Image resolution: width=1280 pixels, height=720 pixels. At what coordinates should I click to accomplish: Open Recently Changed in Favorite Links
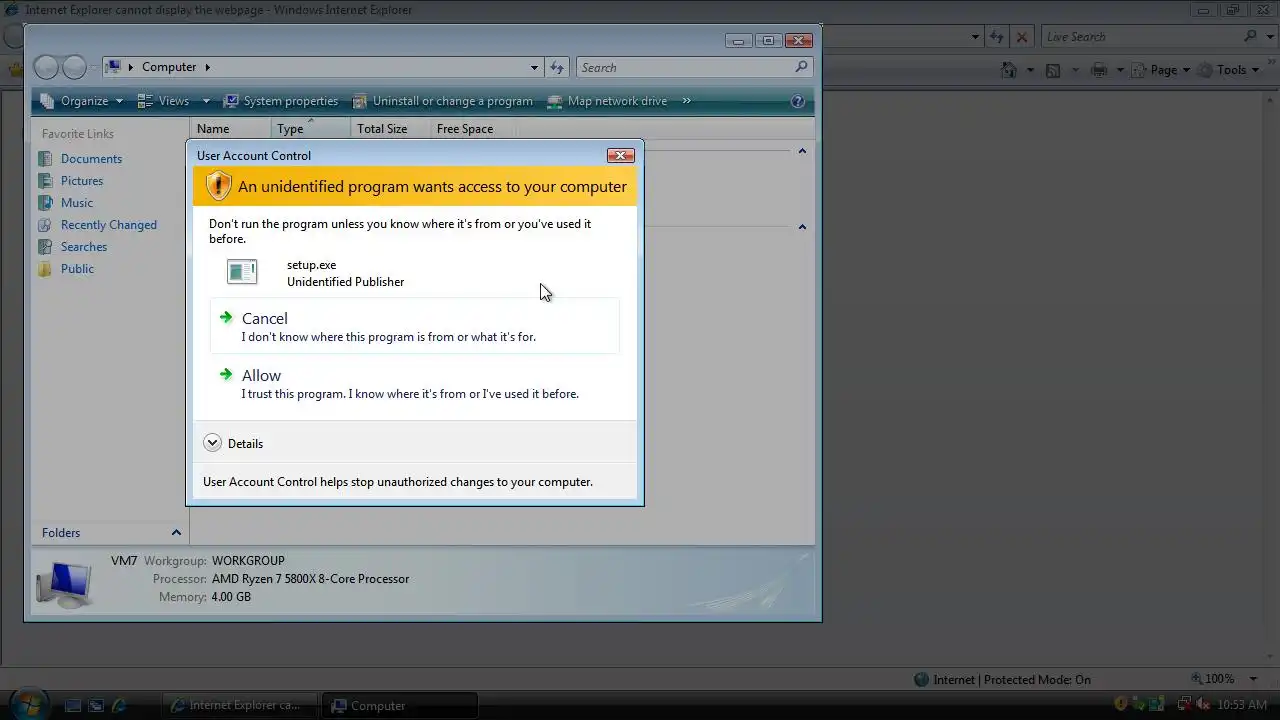tap(109, 225)
